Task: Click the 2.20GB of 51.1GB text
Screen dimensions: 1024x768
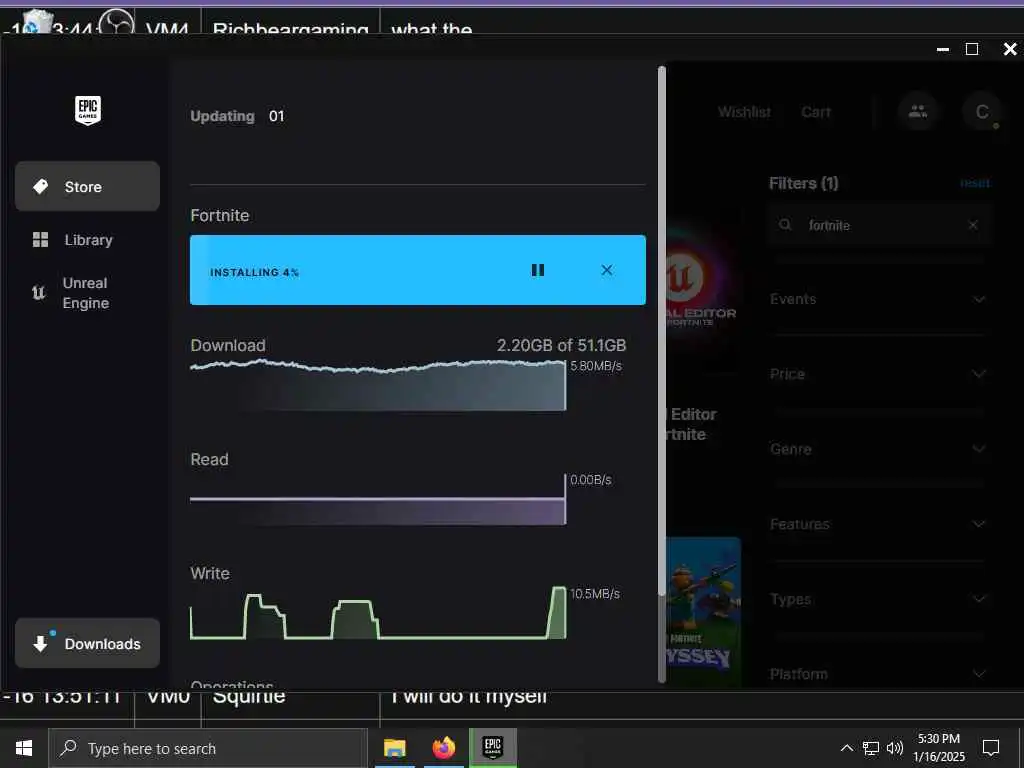Action: pyautogui.click(x=561, y=345)
